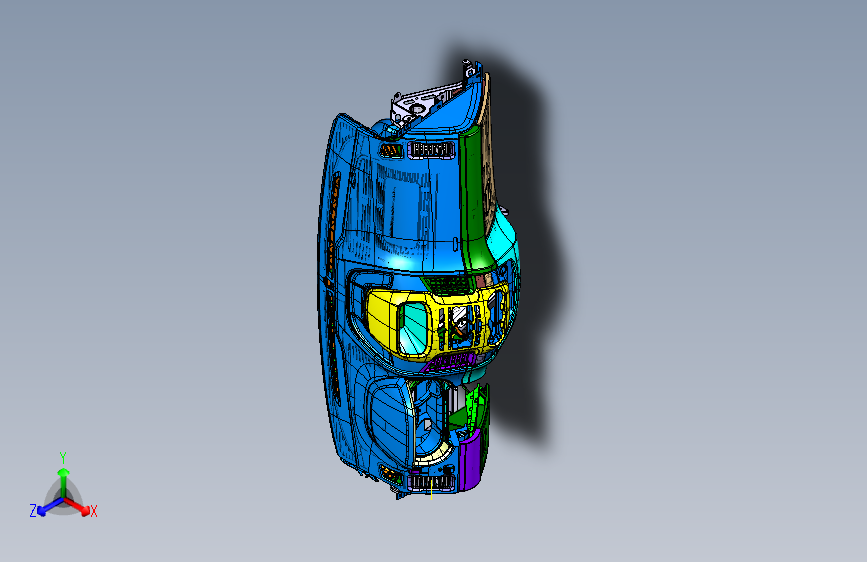Click the red X axis arrow of the triad
867x562 pixels.
click(77, 507)
